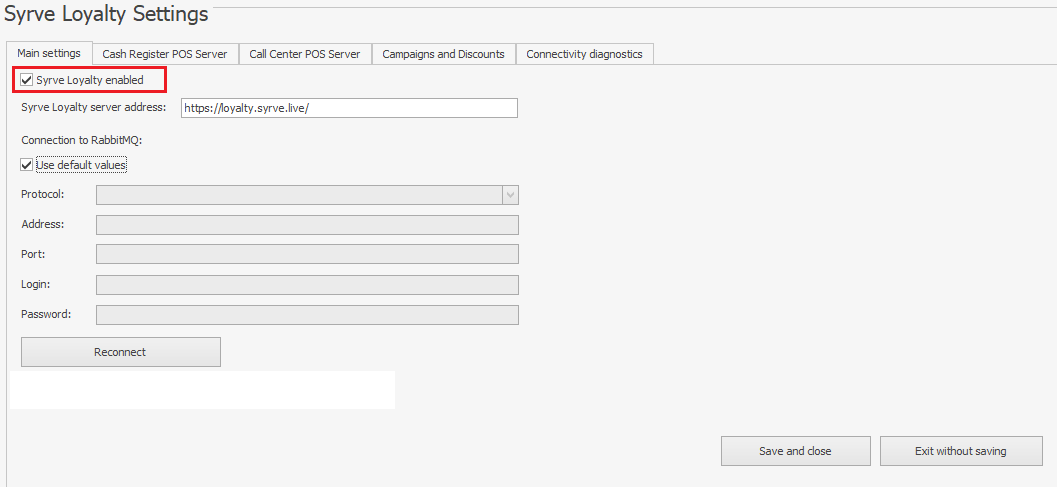The height and width of the screenshot is (487, 1057).
Task: Switch to the Main settings tab
Action: (x=49, y=53)
